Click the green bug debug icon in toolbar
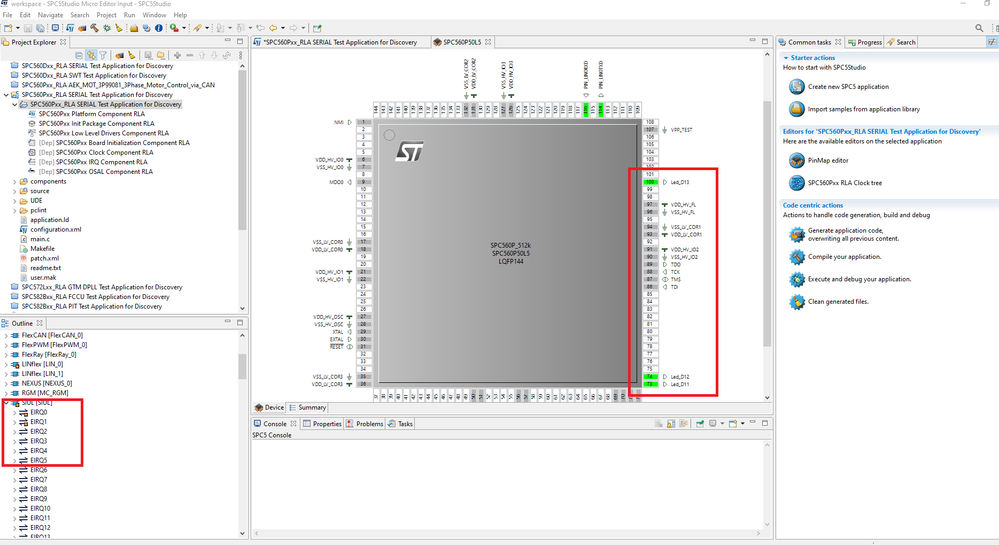Image resolution: width=999 pixels, height=545 pixels. click(x=106, y=28)
